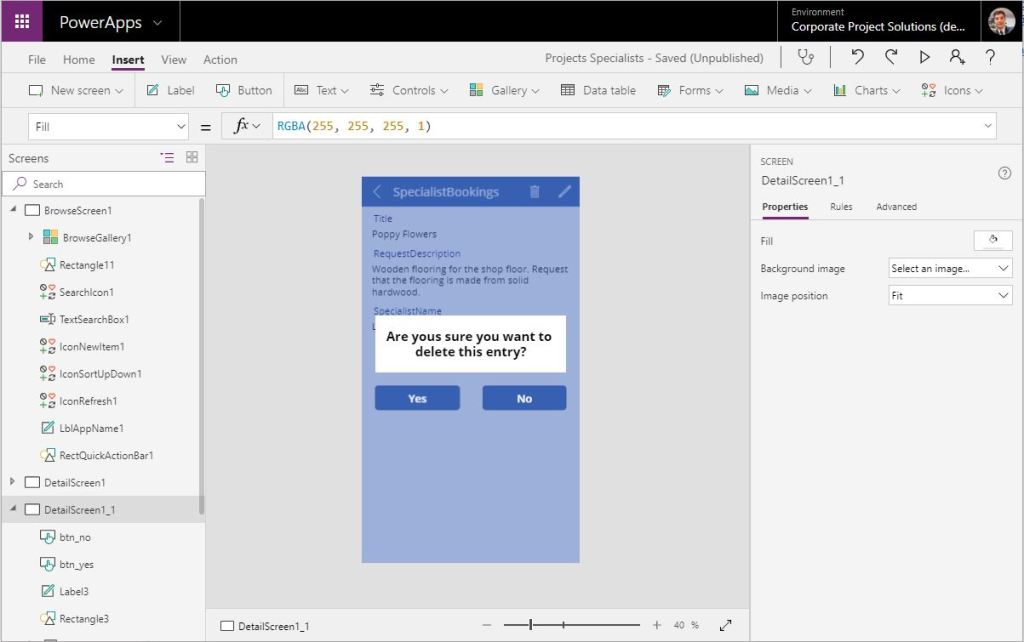This screenshot has height=642, width=1024.
Task: Open the Image position dropdown showing Fit
Action: click(948, 295)
